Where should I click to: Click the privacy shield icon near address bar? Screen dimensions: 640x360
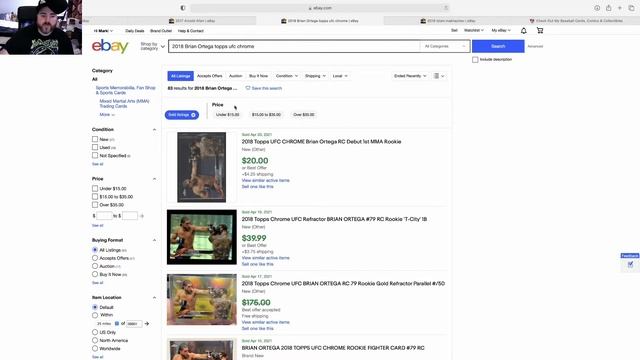[x=183, y=8]
